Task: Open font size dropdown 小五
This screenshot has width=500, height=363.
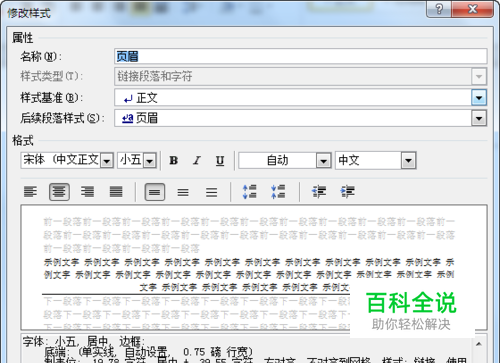Action: tap(150, 161)
